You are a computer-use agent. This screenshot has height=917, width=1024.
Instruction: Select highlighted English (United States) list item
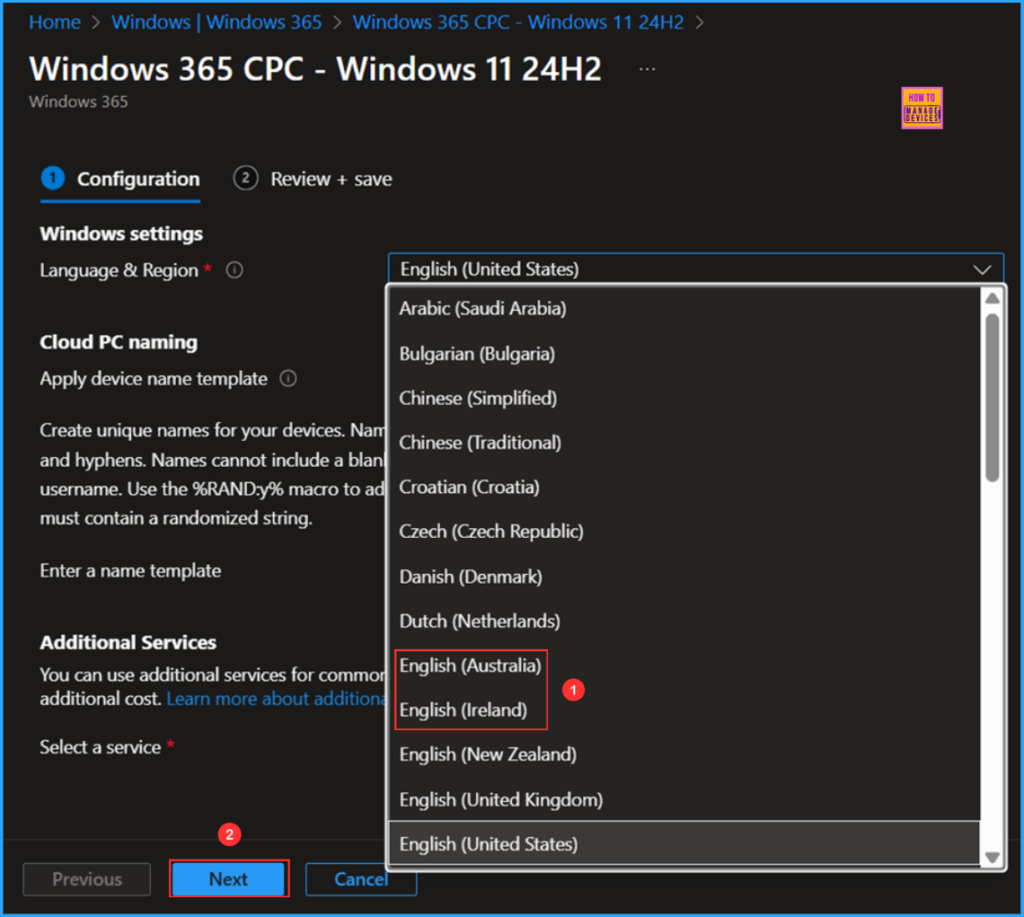pyautogui.click(x=684, y=844)
